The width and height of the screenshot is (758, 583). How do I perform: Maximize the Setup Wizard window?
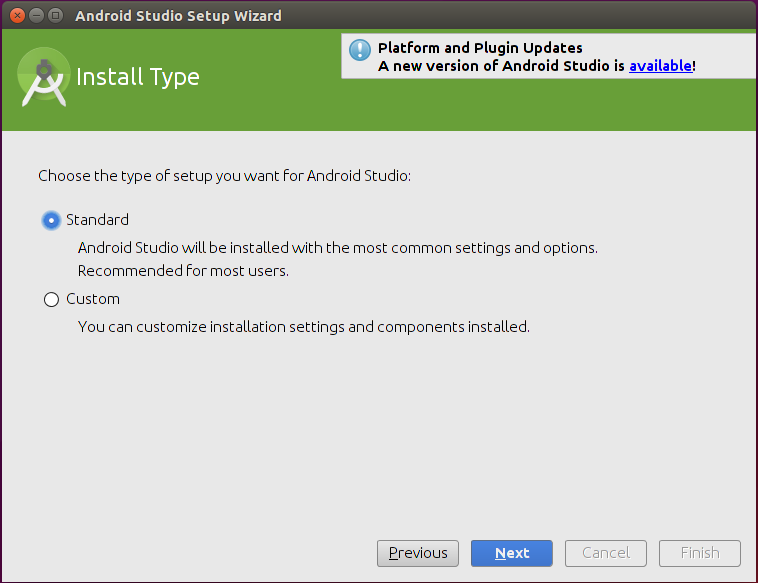point(56,15)
